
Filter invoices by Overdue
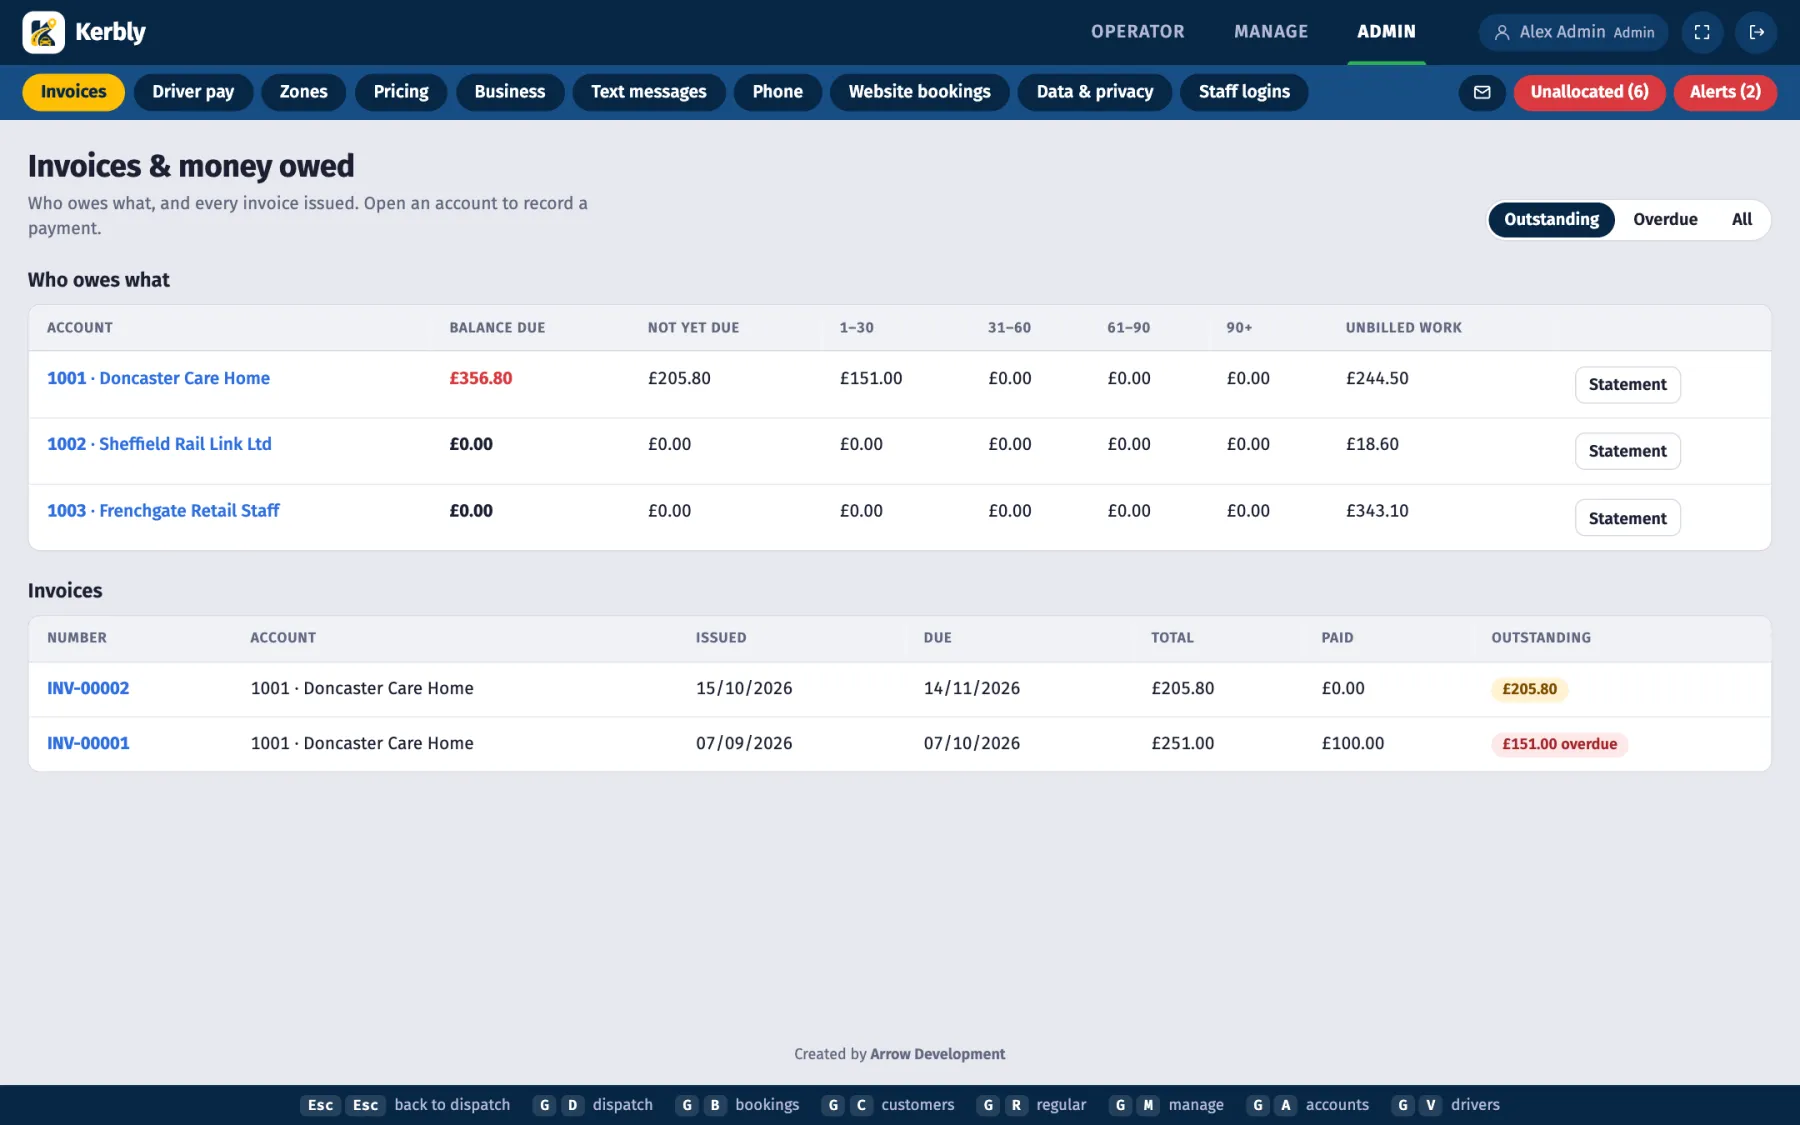1665,220
